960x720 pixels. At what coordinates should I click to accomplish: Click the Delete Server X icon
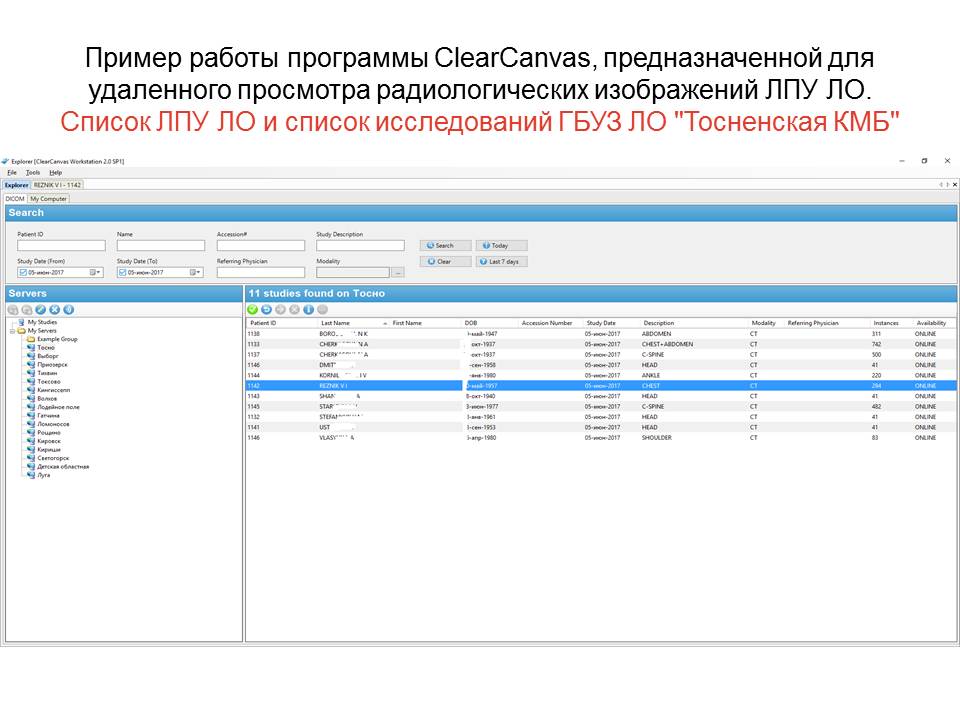[55, 309]
